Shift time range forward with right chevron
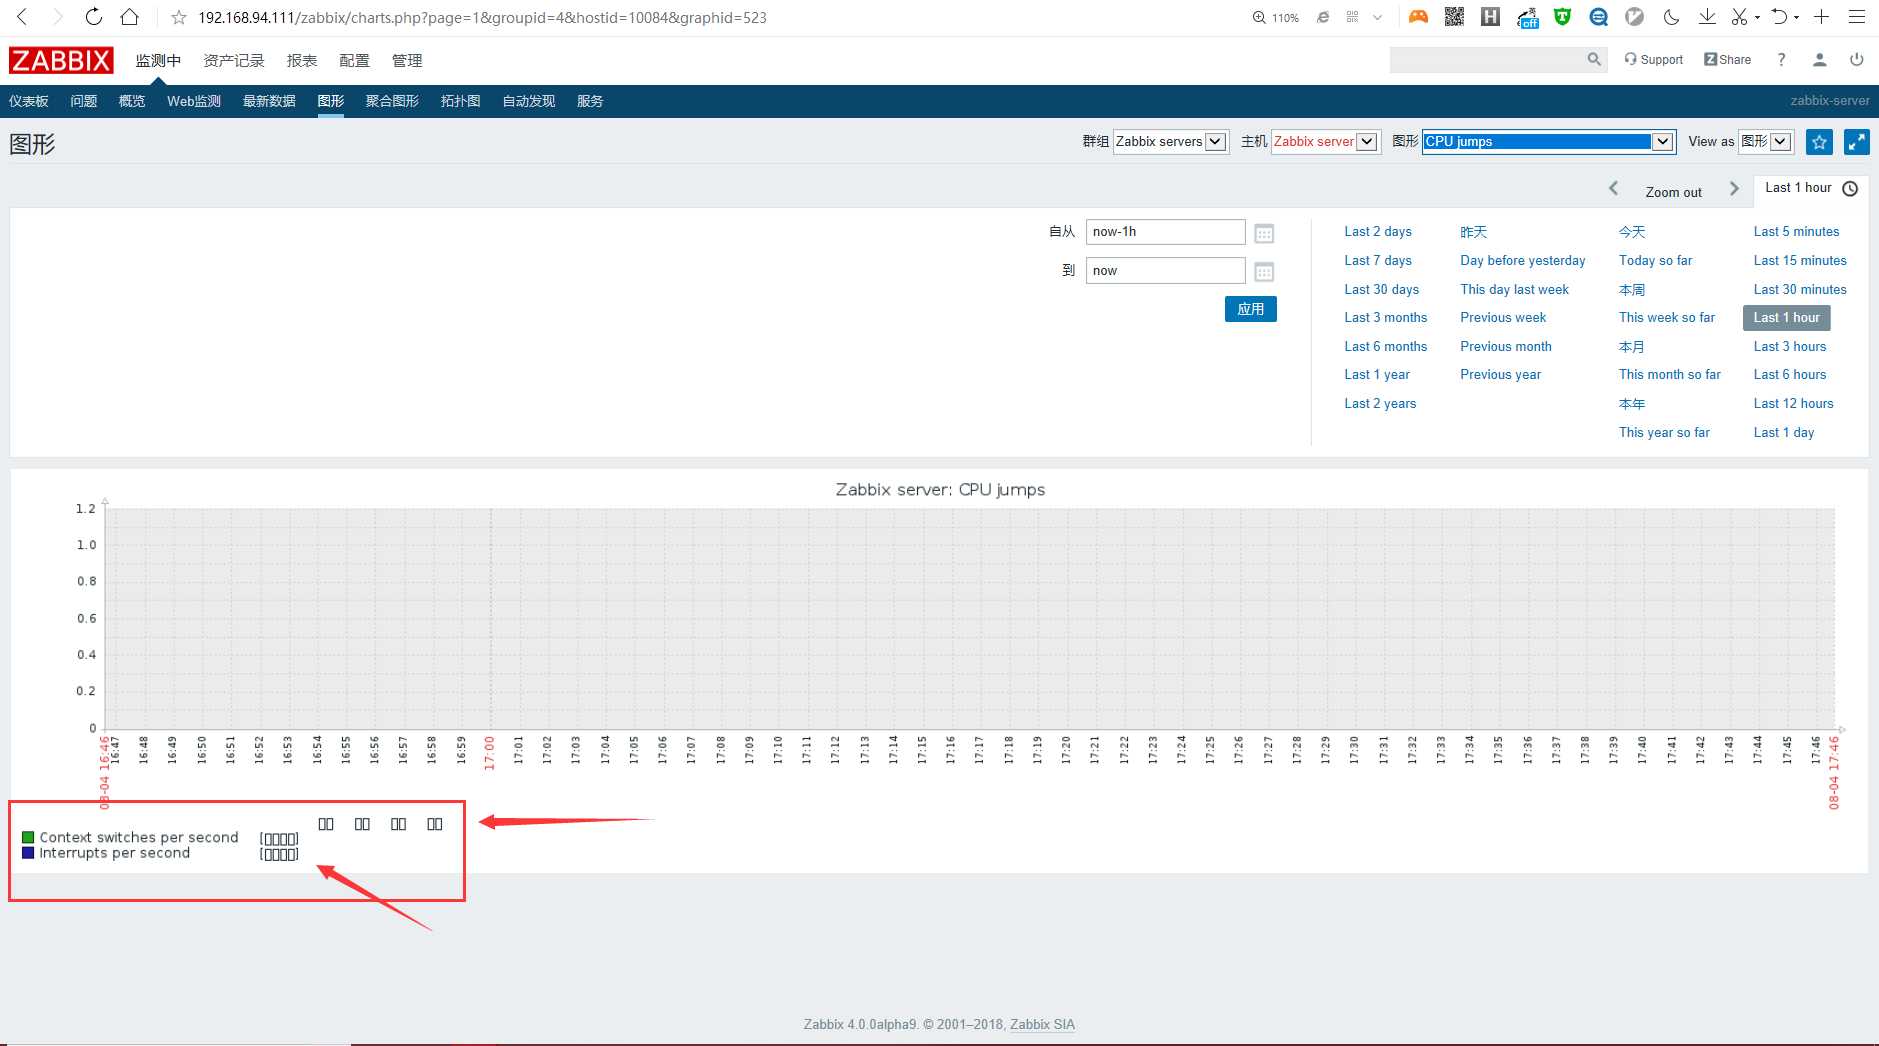This screenshot has height=1046, width=1879. point(1734,188)
